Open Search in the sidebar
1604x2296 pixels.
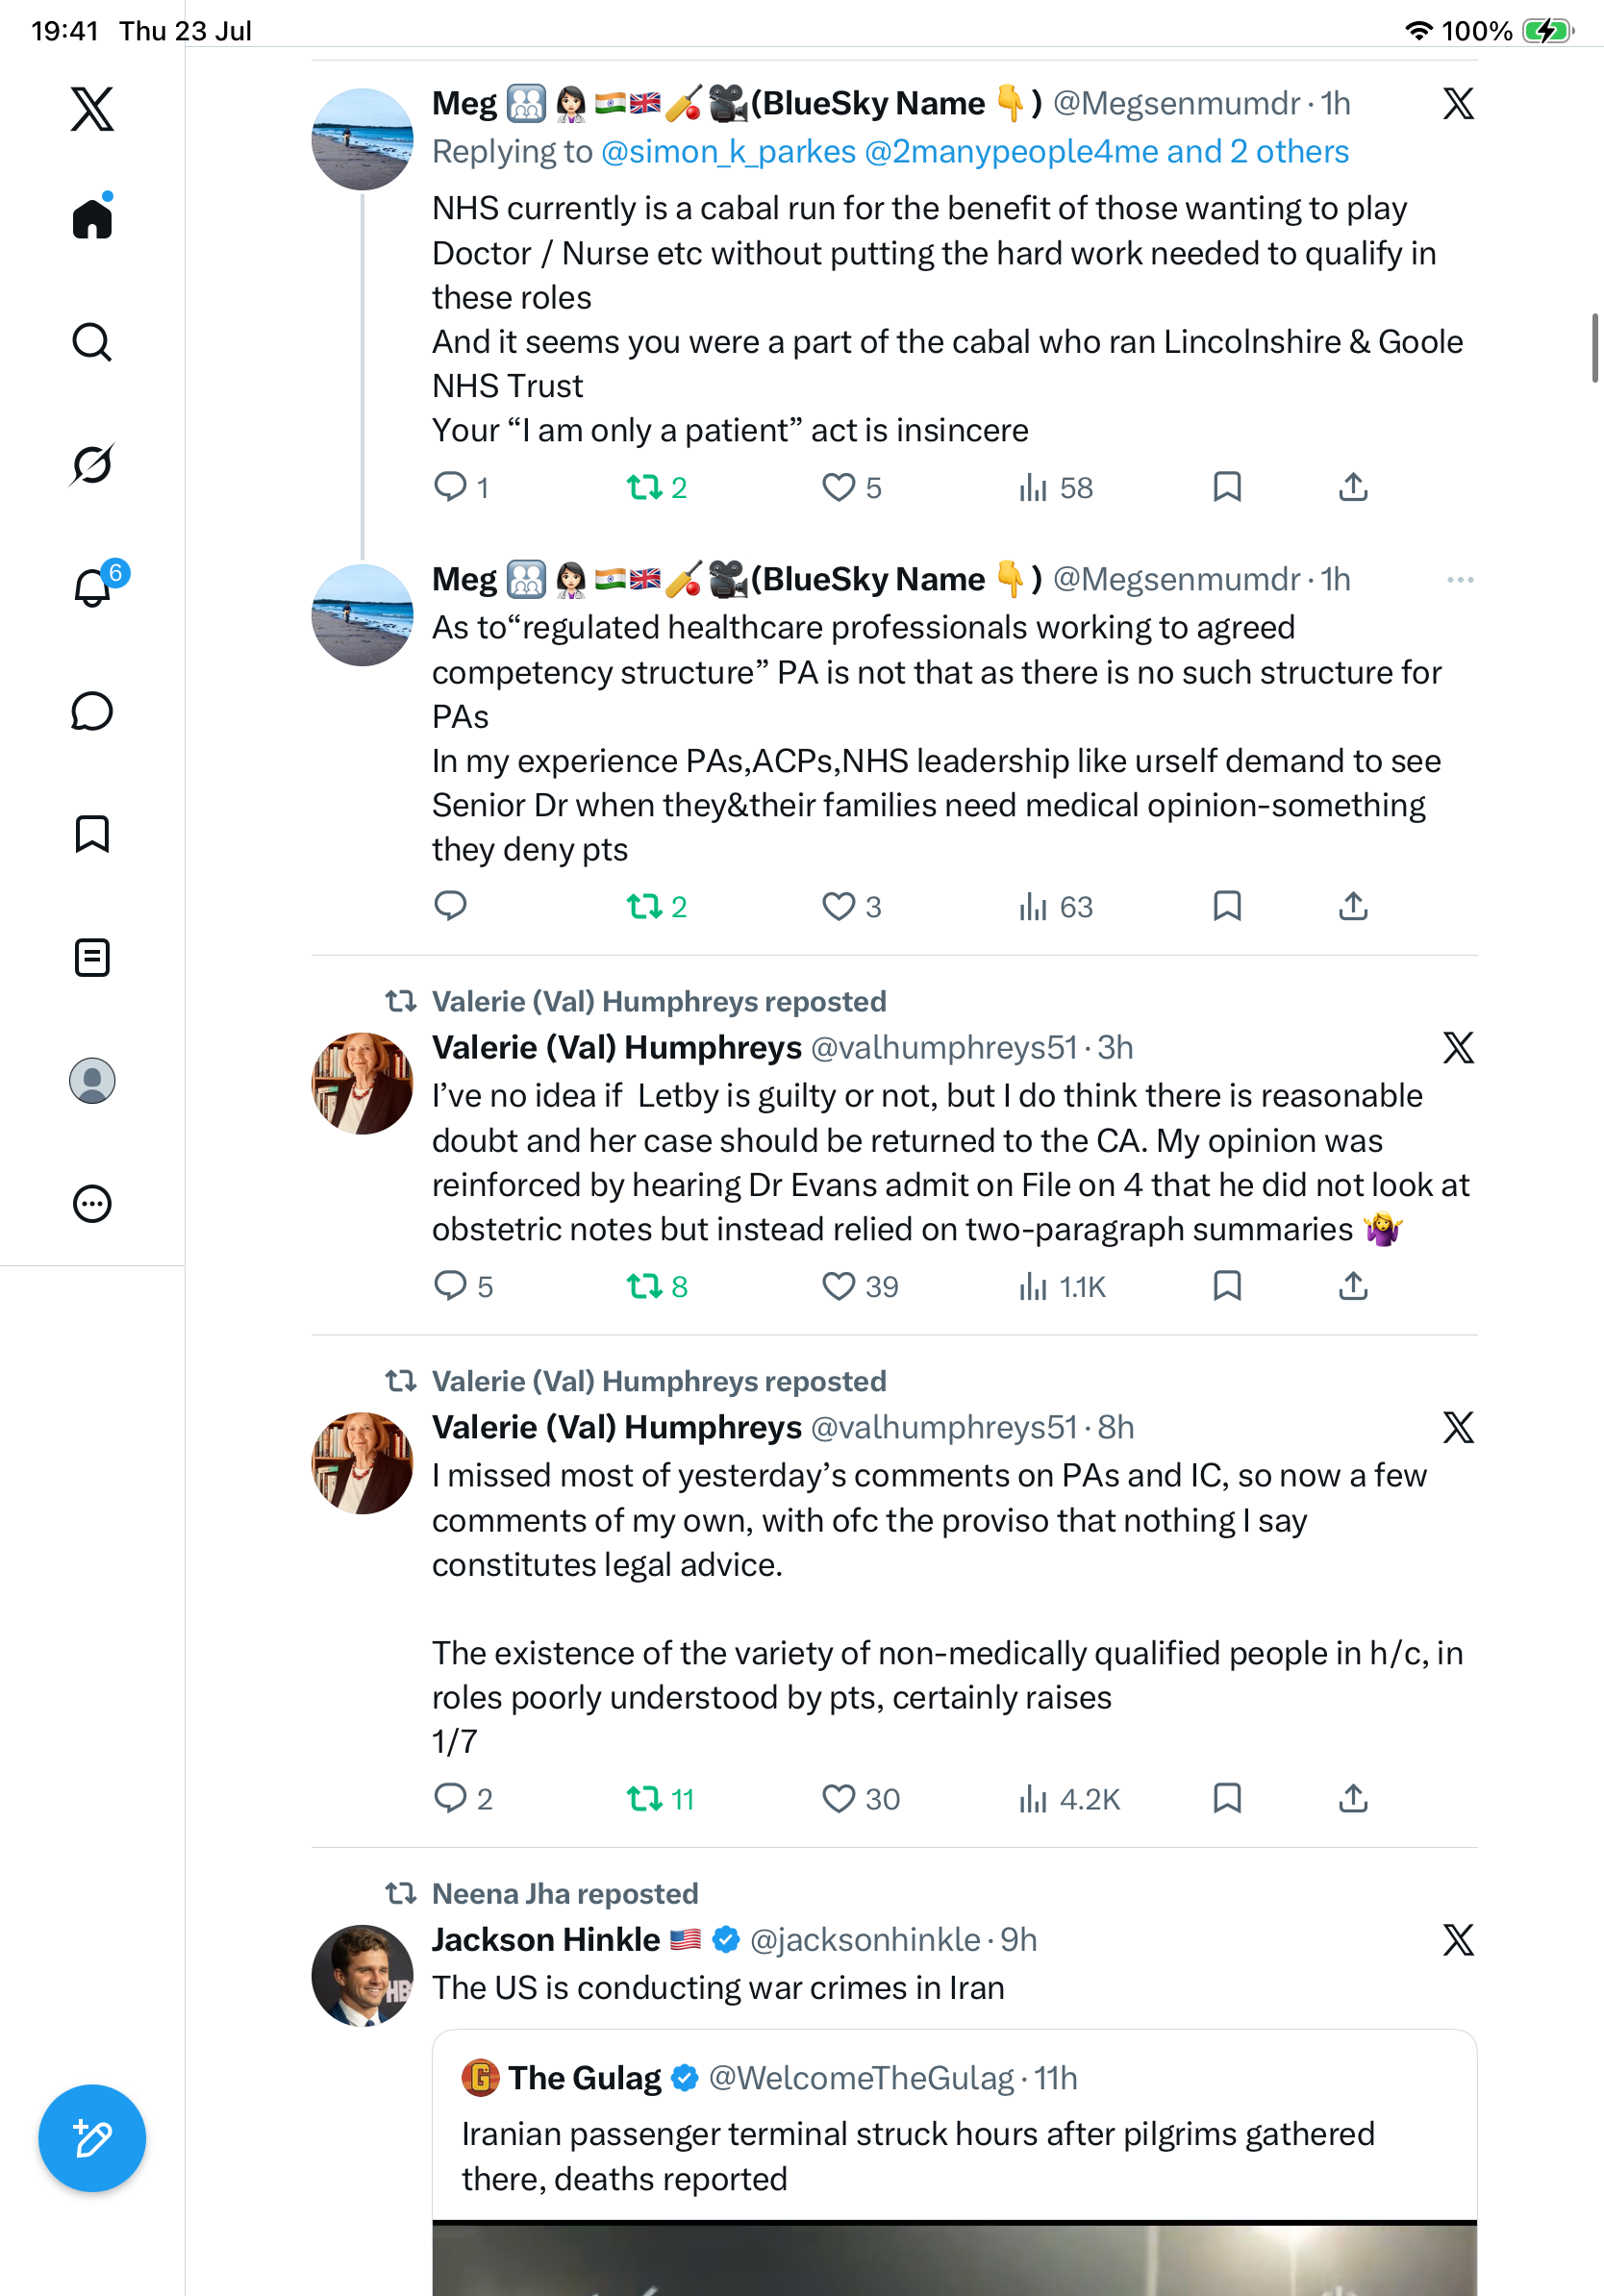[x=92, y=342]
